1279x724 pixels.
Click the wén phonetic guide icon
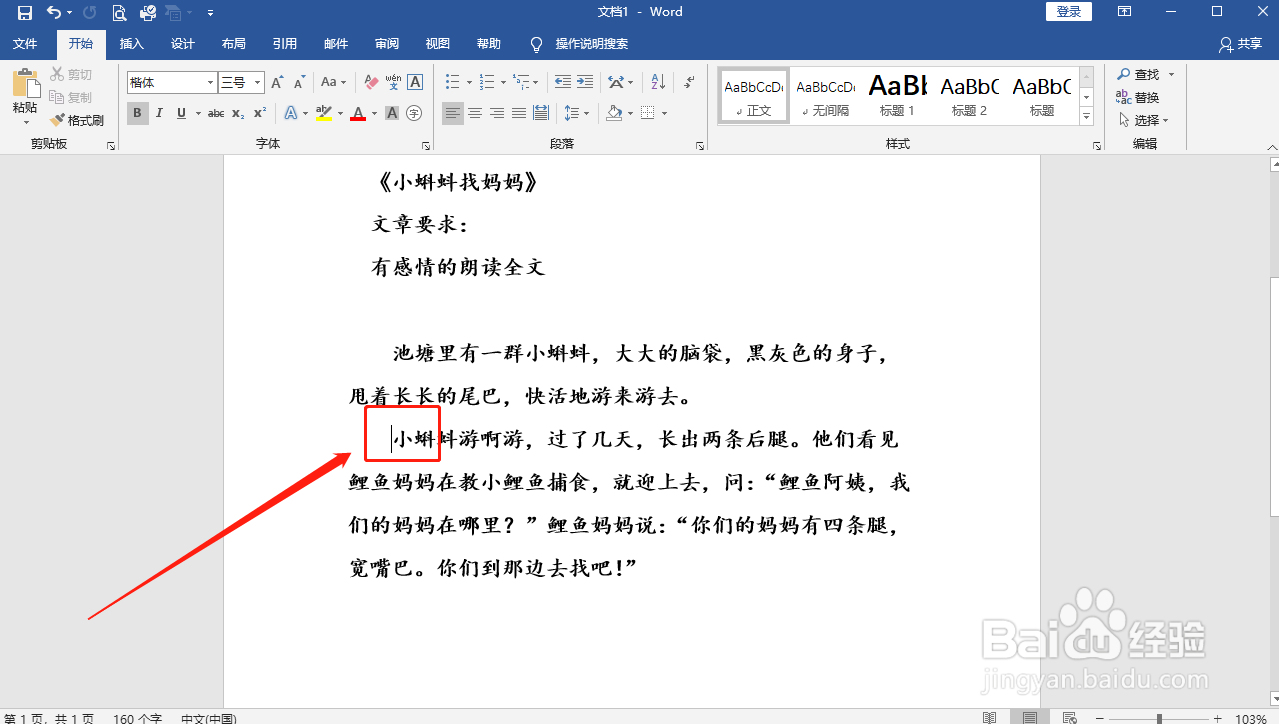click(393, 83)
